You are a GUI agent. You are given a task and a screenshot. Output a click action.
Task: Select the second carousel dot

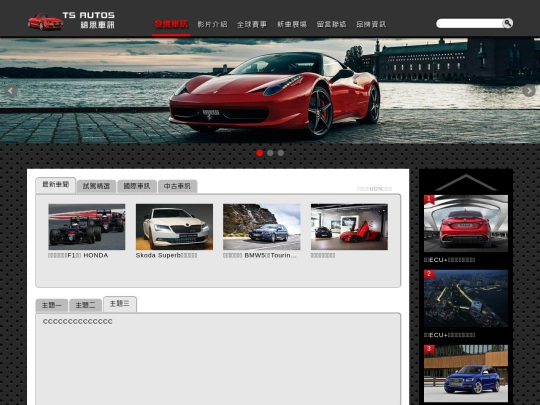pyautogui.click(x=270, y=153)
